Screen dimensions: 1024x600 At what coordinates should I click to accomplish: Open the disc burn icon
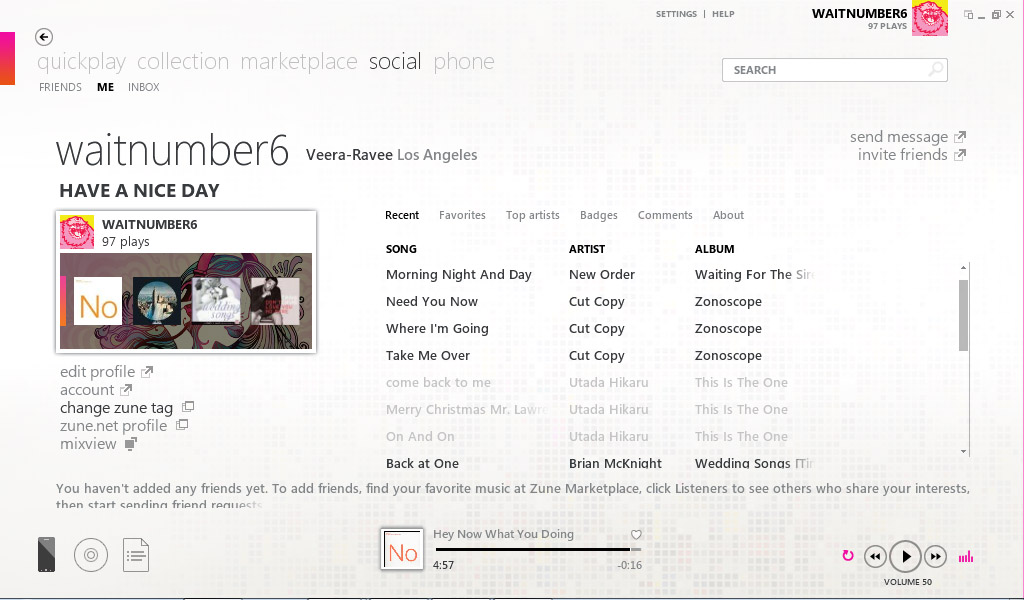[91, 555]
